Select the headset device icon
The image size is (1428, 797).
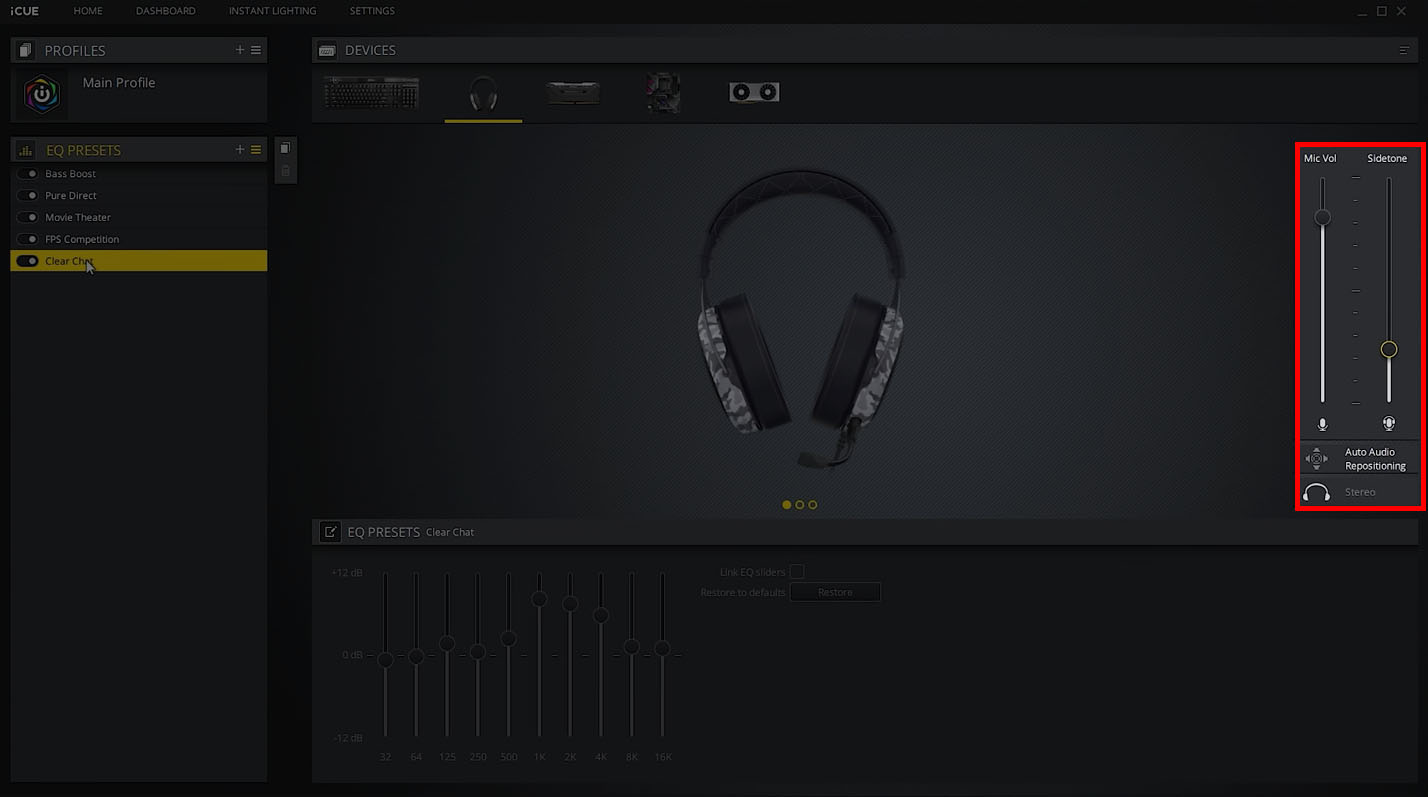click(483, 92)
